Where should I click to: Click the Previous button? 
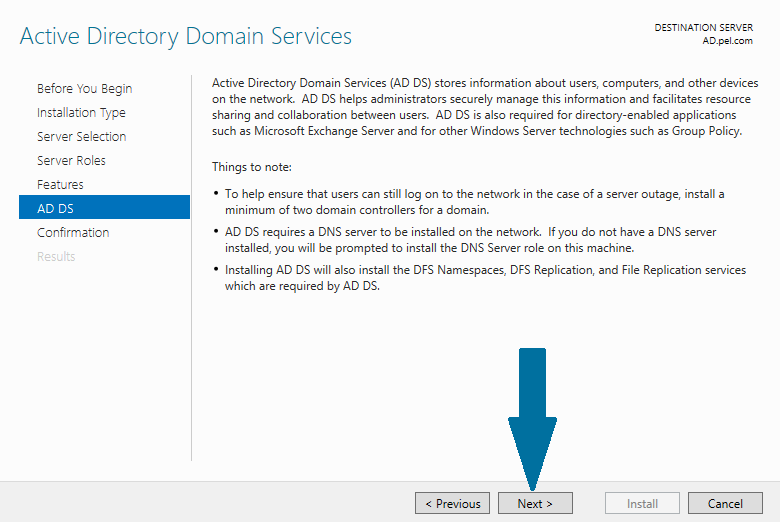pos(452,504)
